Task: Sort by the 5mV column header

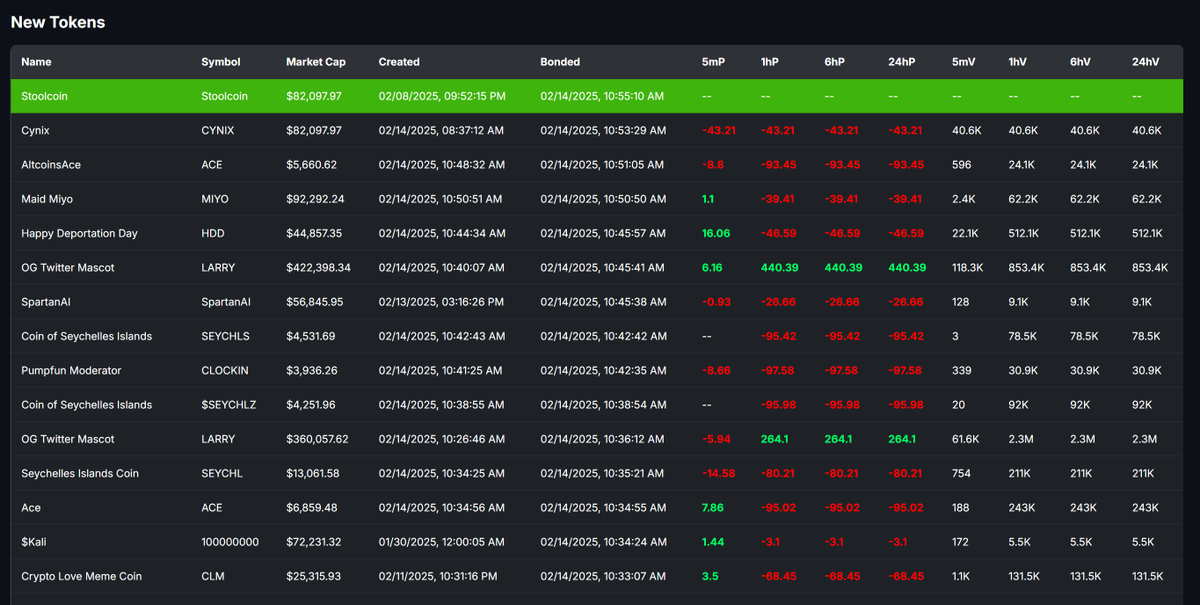Action: pos(964,62)
